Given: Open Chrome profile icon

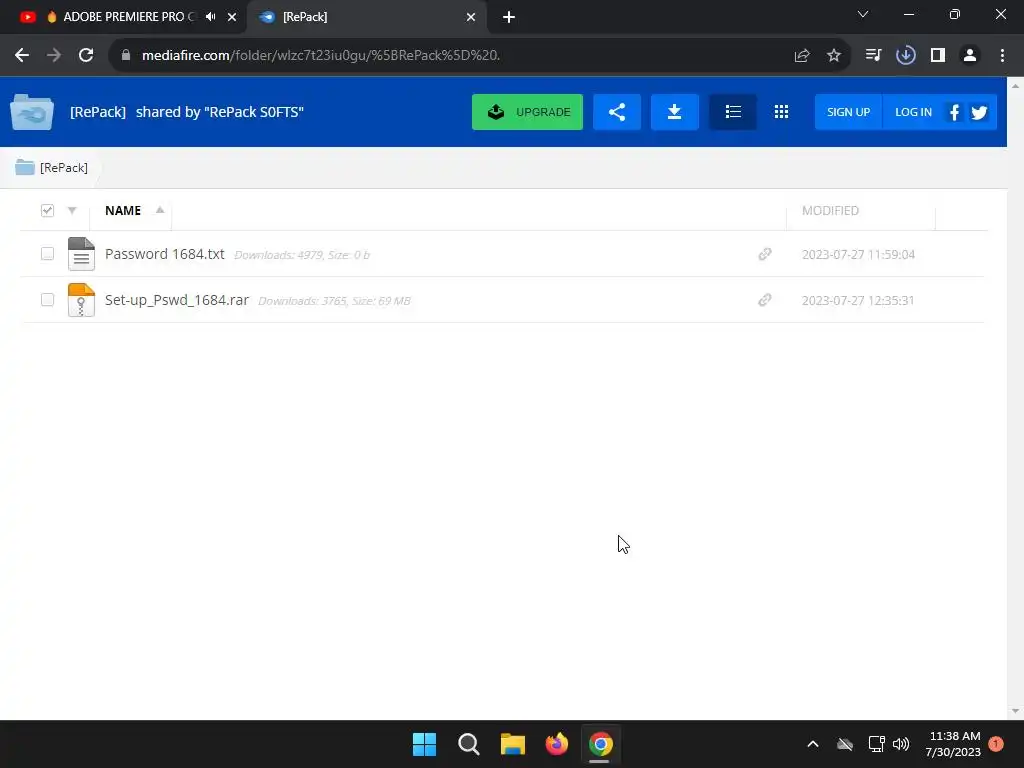Looking at the screenshot, I should coord(970,56).
